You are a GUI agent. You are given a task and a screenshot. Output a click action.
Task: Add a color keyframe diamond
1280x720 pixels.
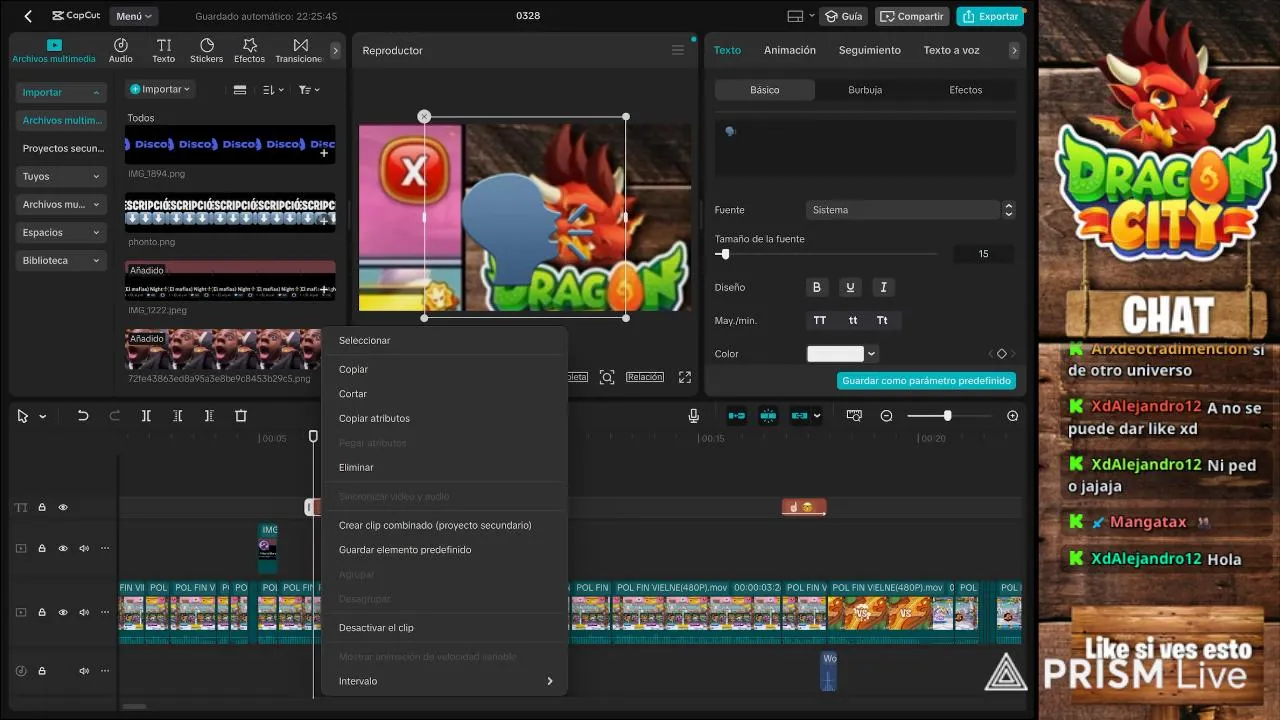click(x=1002, y=354)
